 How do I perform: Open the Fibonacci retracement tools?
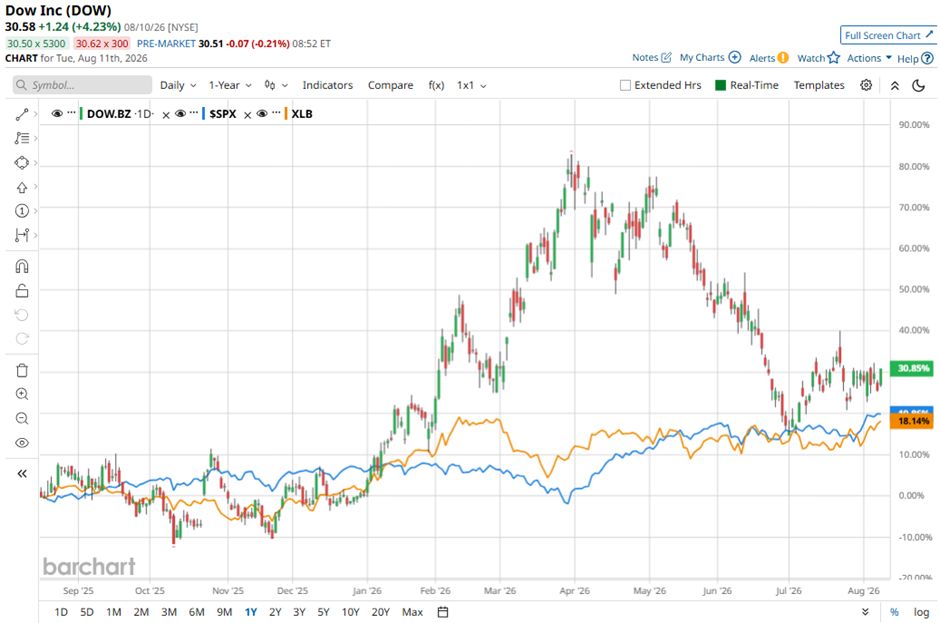22,138
